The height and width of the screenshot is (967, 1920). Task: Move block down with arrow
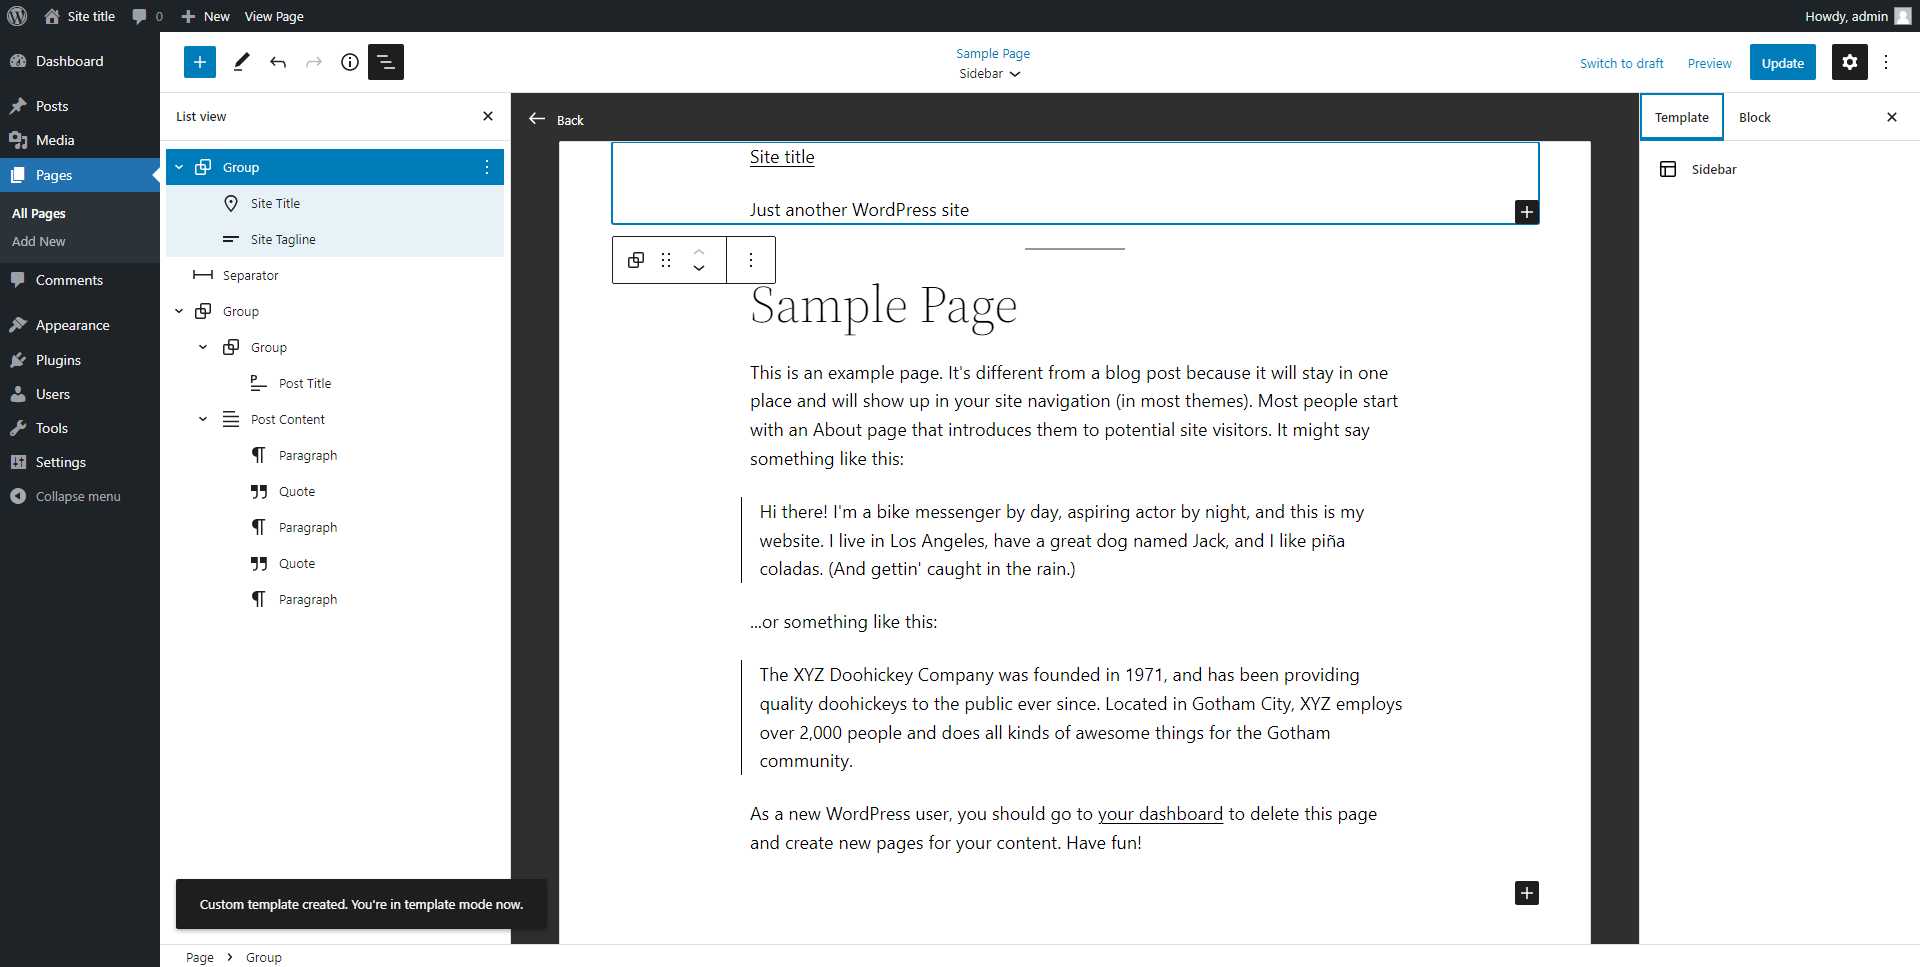[699, 268]
